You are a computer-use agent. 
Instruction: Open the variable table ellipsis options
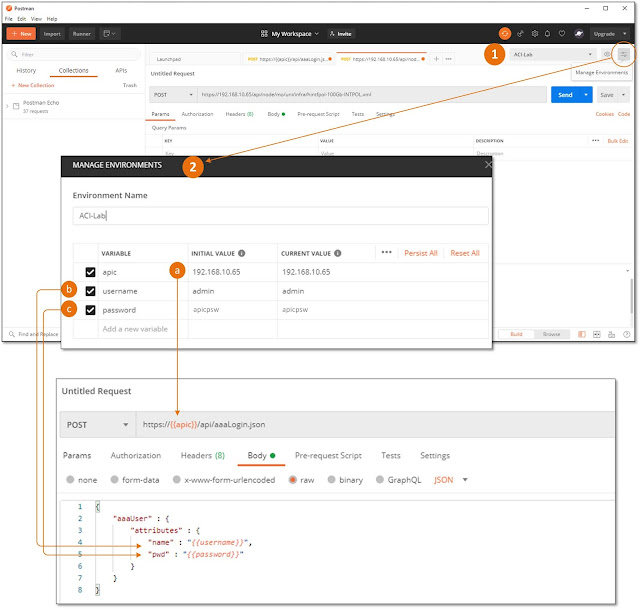386,252
